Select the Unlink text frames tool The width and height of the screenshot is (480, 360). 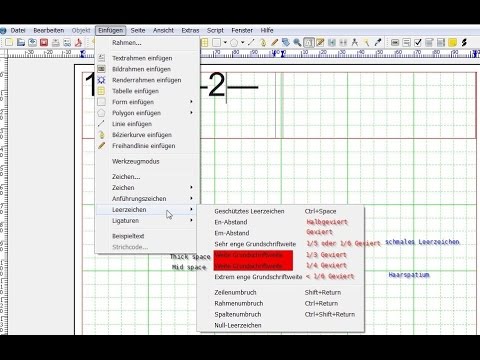pyautogui.click(x=343, y=42)
